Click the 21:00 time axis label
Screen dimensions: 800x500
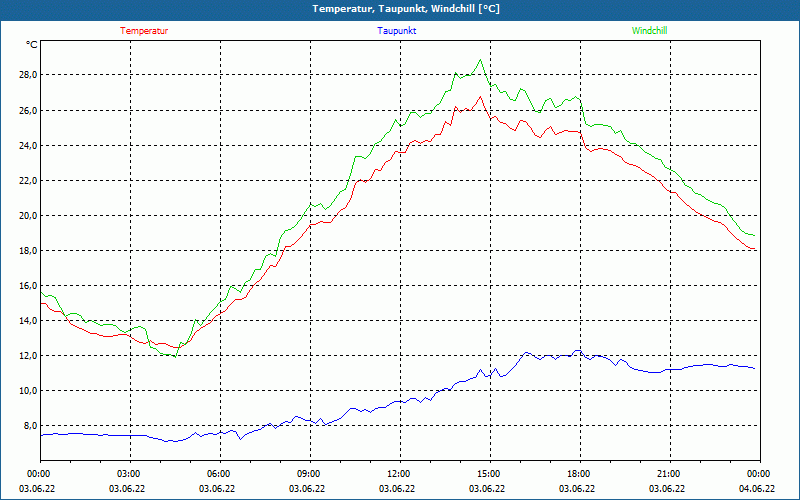(669, 474)
